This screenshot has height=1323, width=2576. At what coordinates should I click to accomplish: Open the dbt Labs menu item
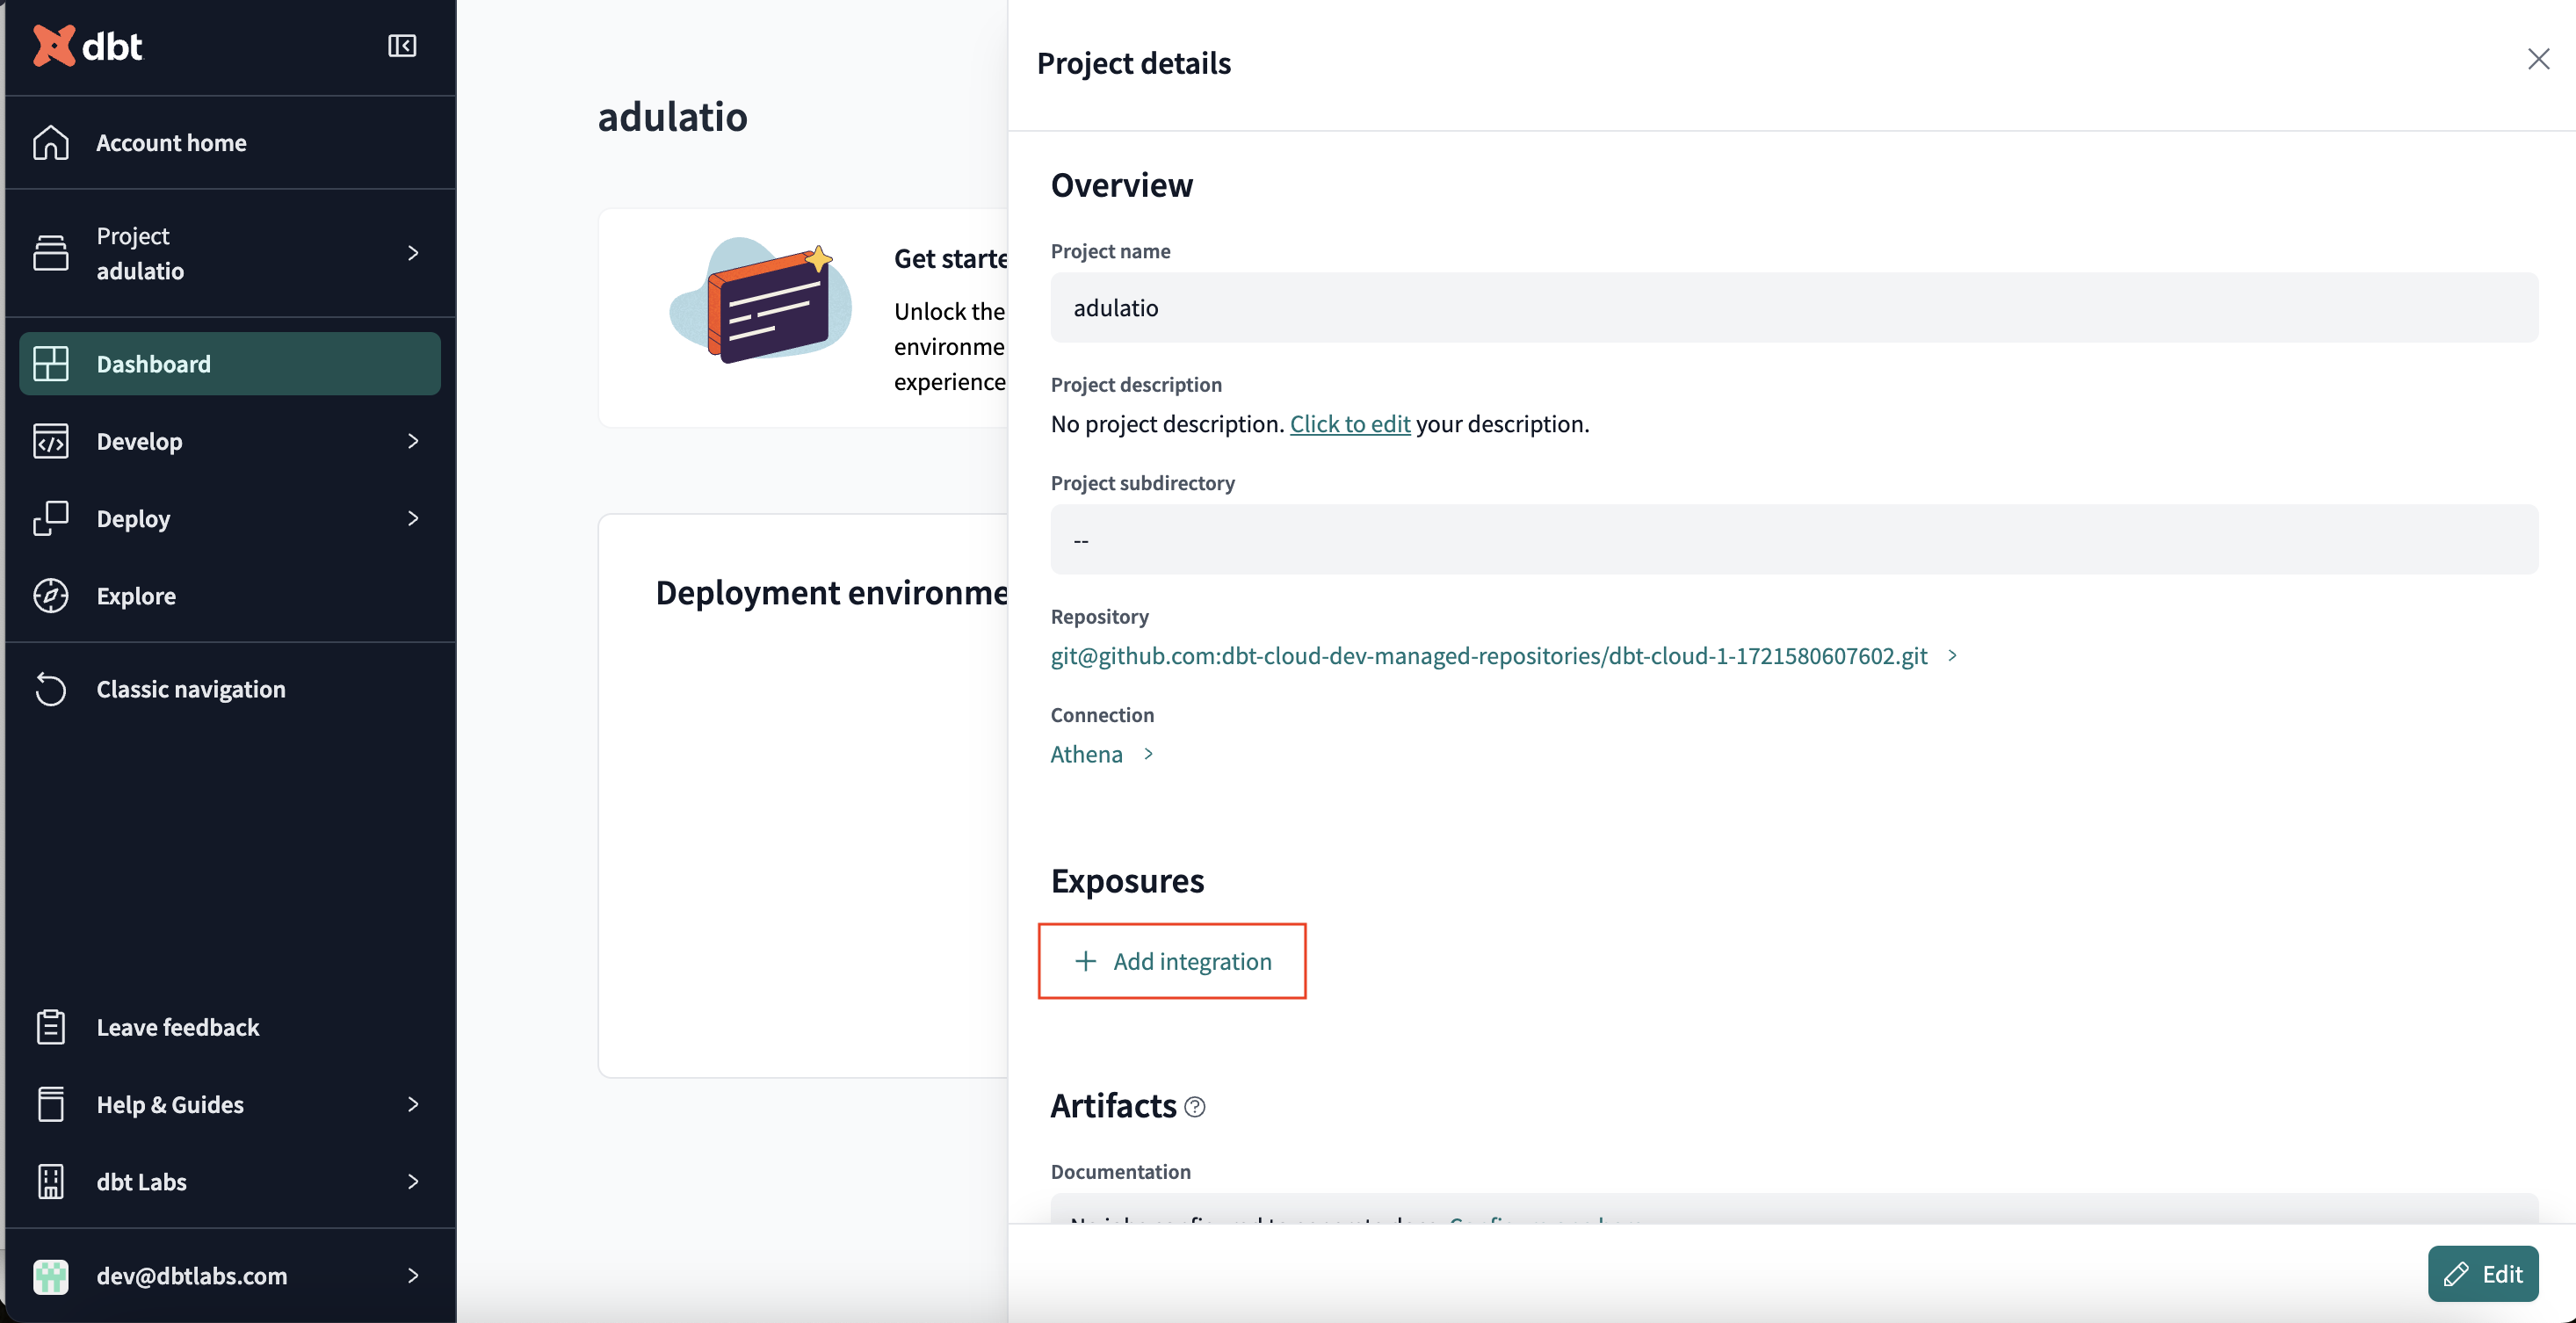412,1181
